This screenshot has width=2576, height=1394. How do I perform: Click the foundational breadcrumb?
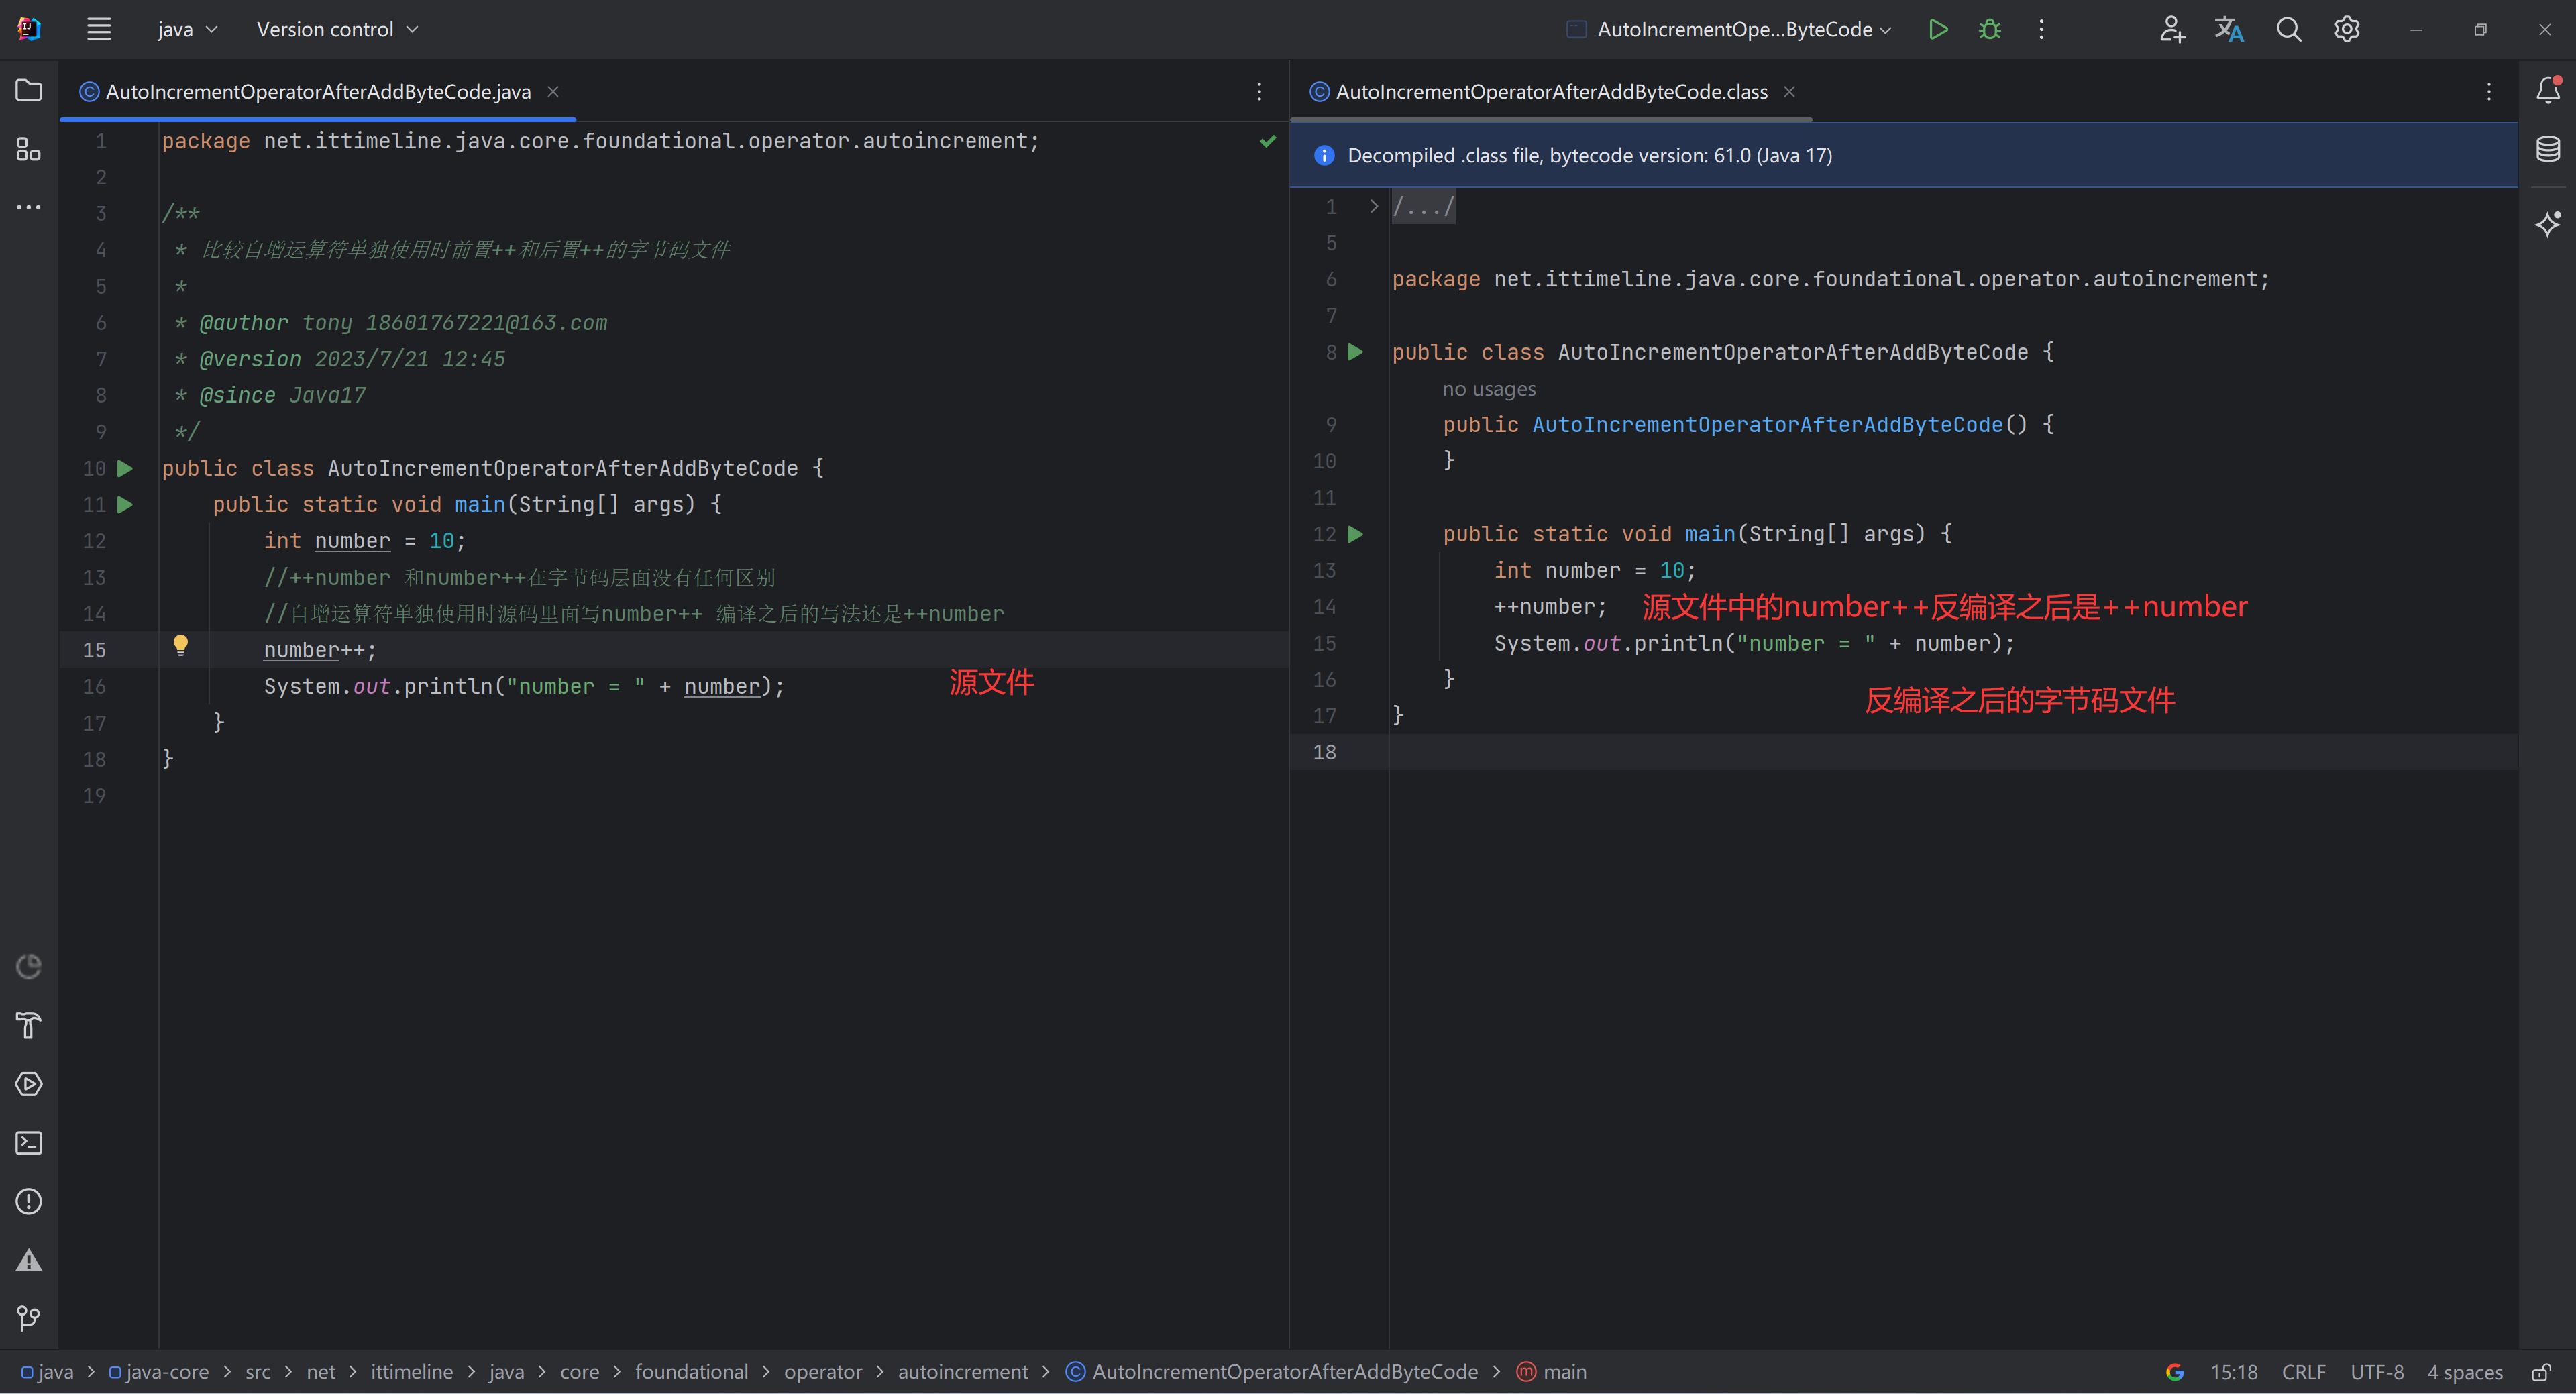click(x=691, y=1372)
